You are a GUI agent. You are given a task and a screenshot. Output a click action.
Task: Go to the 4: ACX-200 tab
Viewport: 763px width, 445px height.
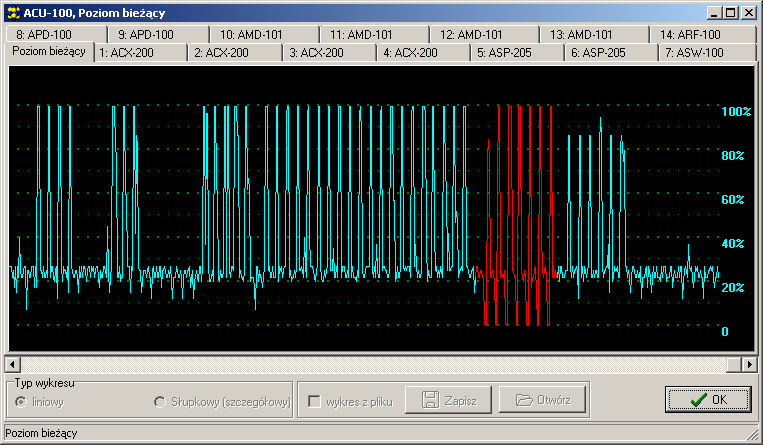pos(424,53)
